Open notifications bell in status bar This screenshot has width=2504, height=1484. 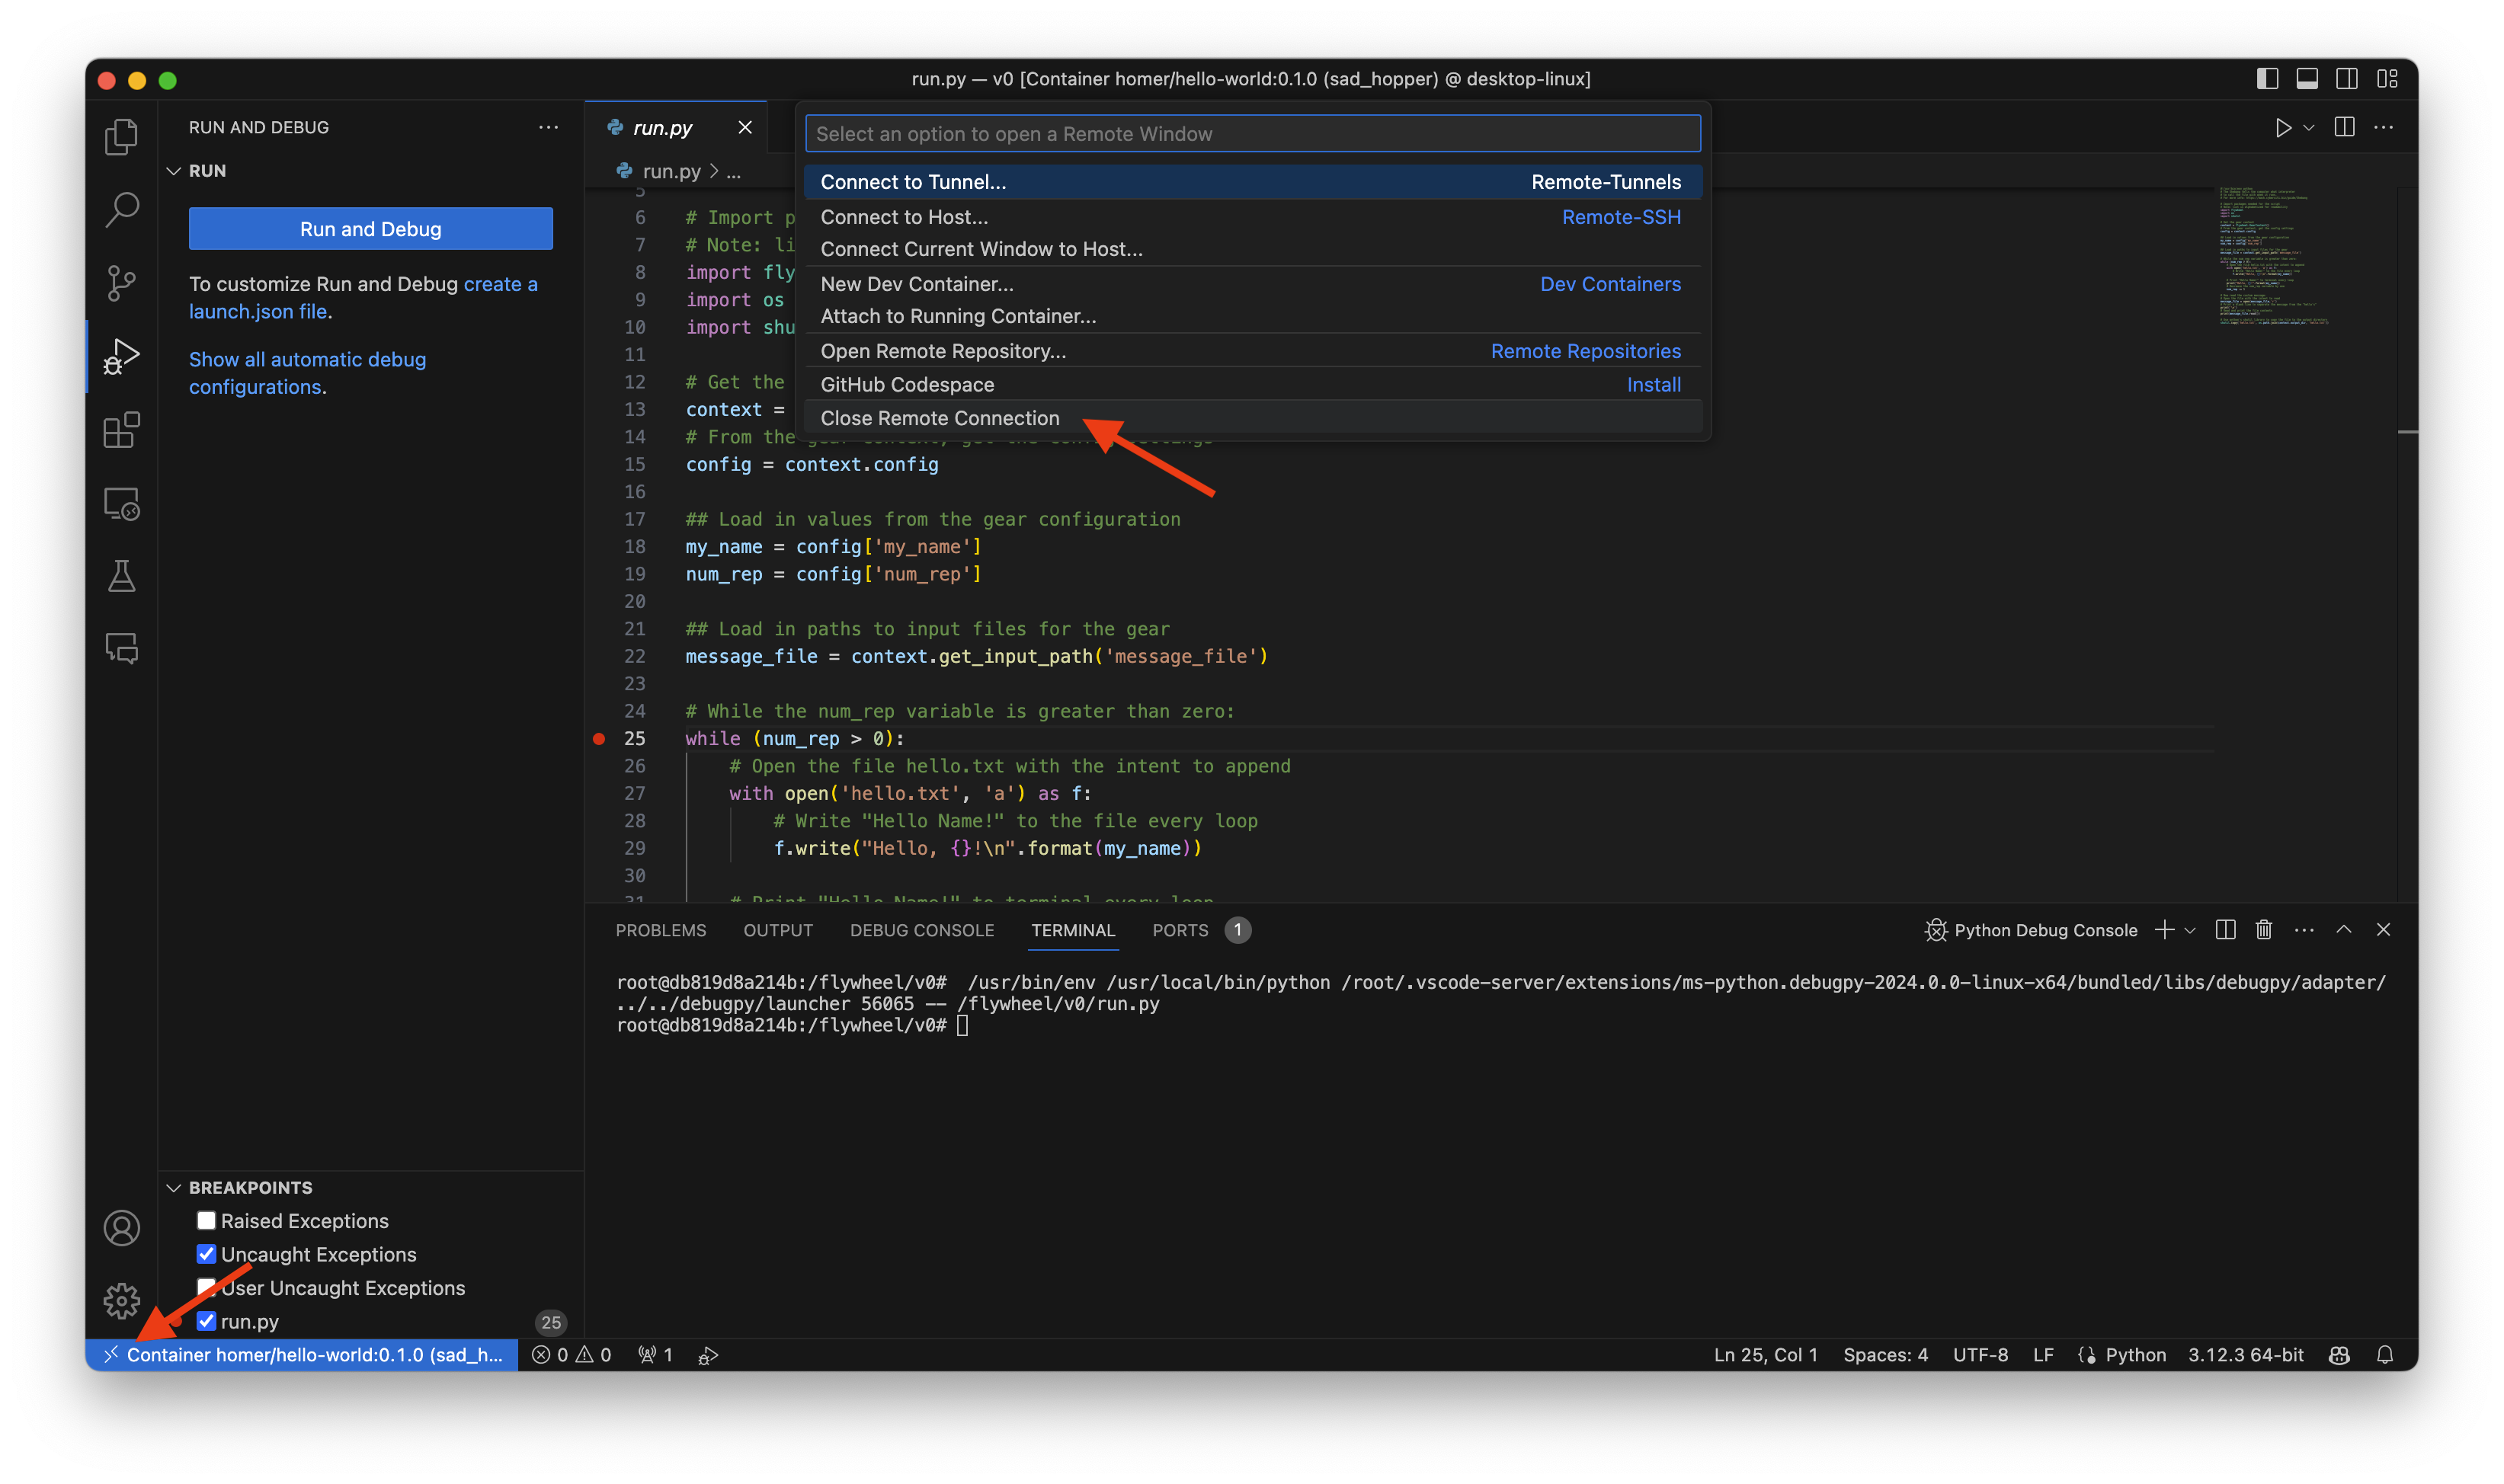click(x=2384, y=1355)
